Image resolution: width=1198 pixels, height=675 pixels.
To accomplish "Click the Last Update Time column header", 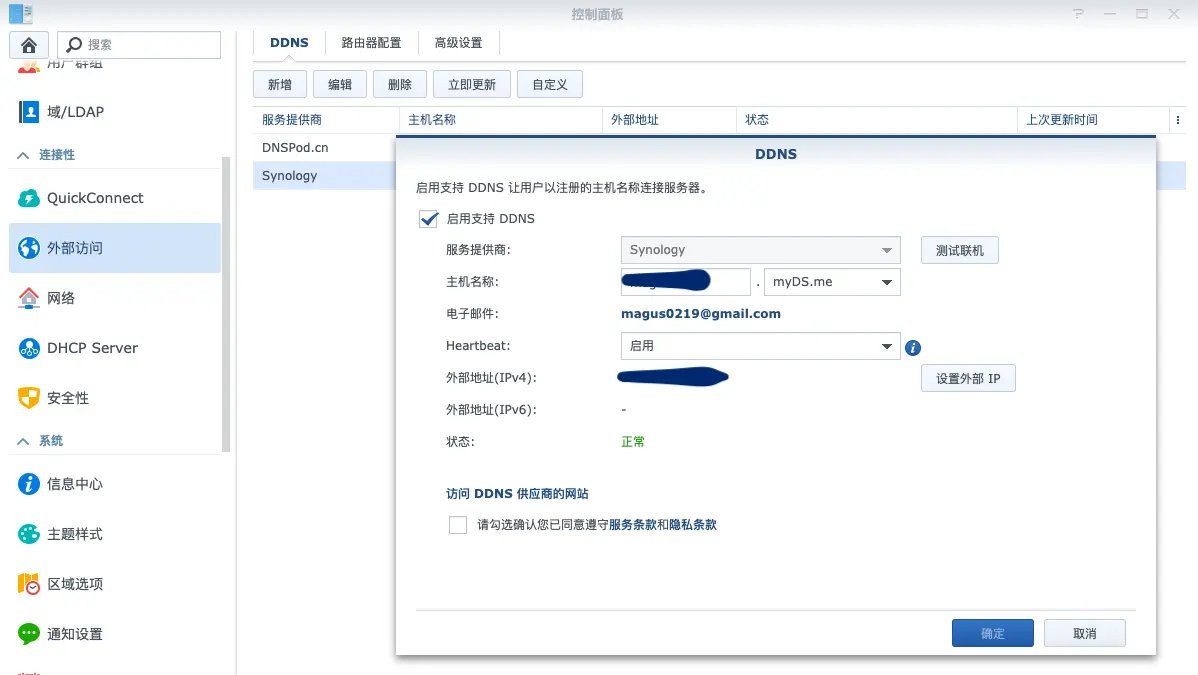I will tap(1093, 120).
